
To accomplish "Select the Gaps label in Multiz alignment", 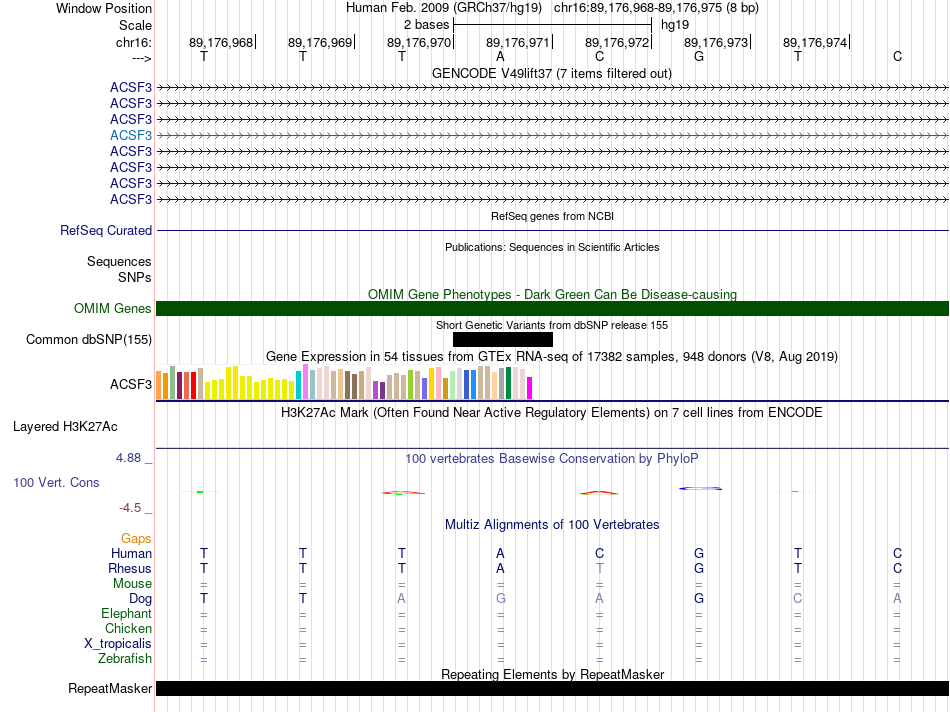I will click(x=136, y=538).
